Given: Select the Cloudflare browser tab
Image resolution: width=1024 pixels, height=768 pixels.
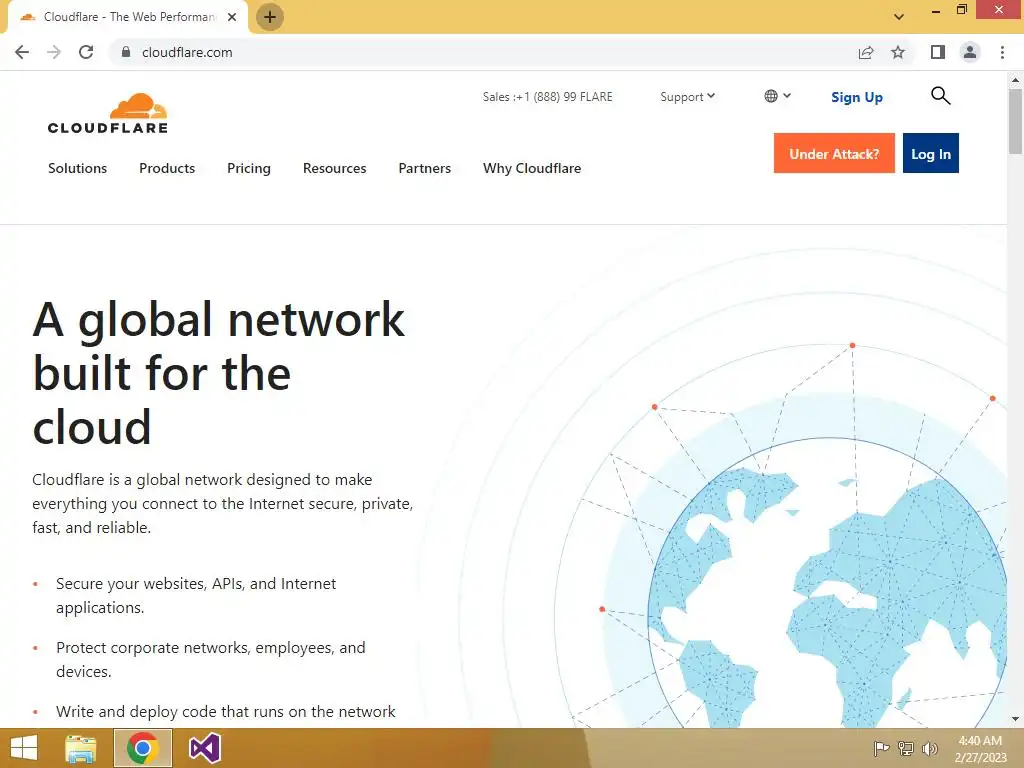Looking at the screenshot, I should pos(128,17).
